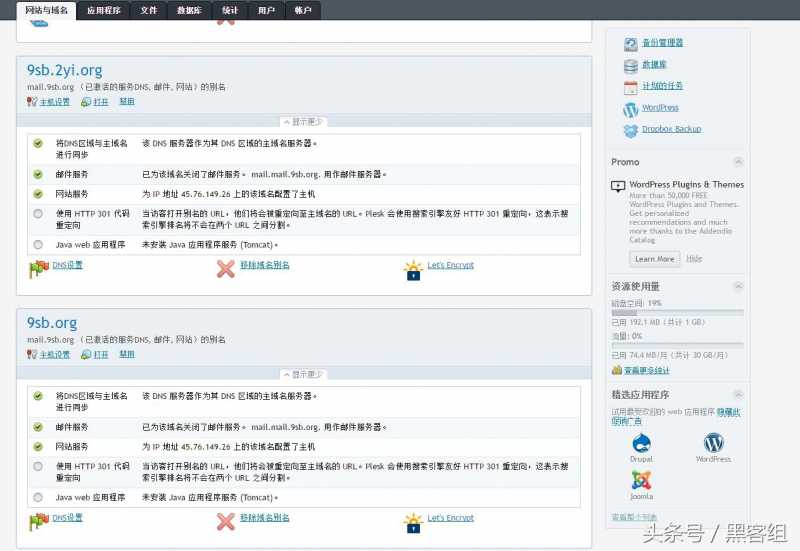
Task: Click the Learn More button
Action: [655, 259]
